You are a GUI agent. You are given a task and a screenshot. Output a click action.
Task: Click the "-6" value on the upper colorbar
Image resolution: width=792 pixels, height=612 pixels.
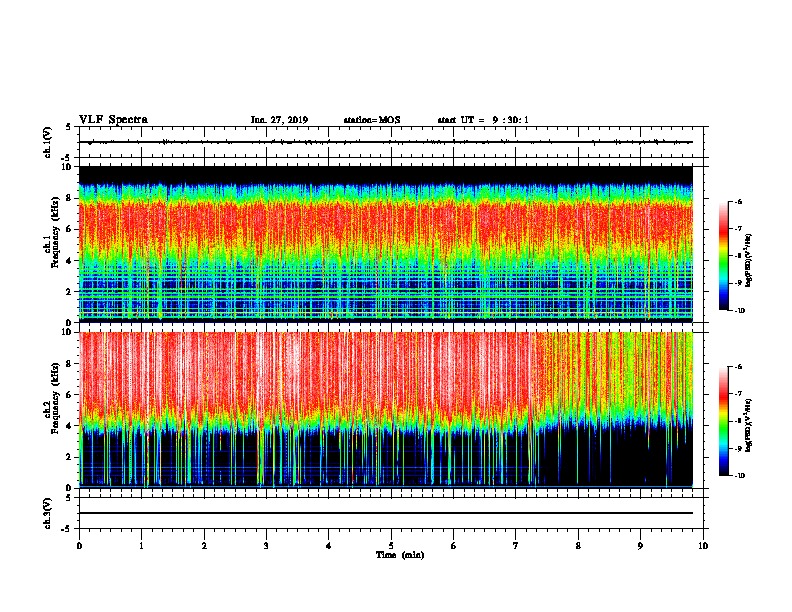pyautogui.click(x=738, y=201)
